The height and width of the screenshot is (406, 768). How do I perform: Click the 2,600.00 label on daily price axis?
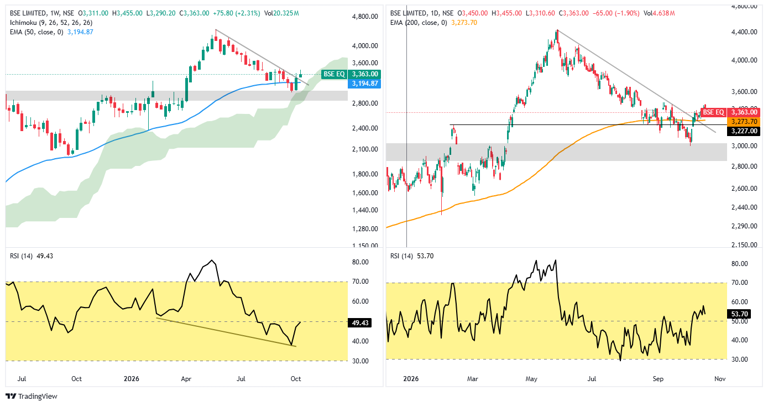tap(745, 189)
